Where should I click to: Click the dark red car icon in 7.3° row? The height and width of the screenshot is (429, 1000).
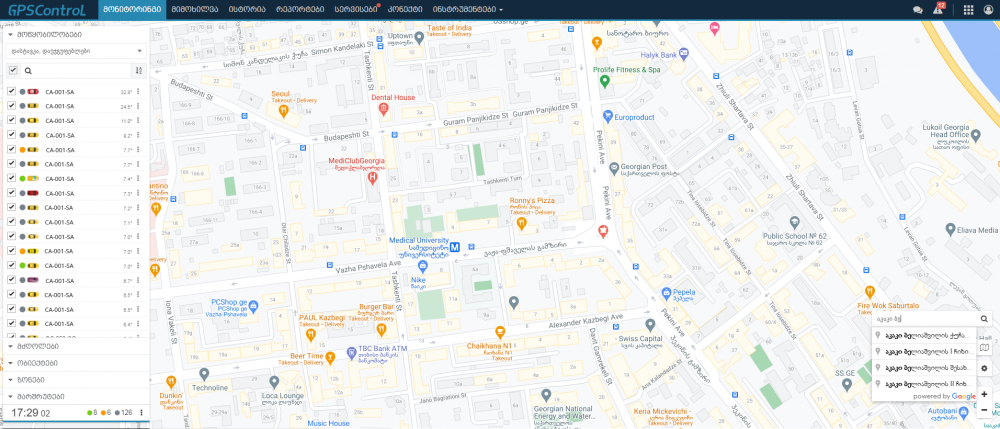click(33, 193)
